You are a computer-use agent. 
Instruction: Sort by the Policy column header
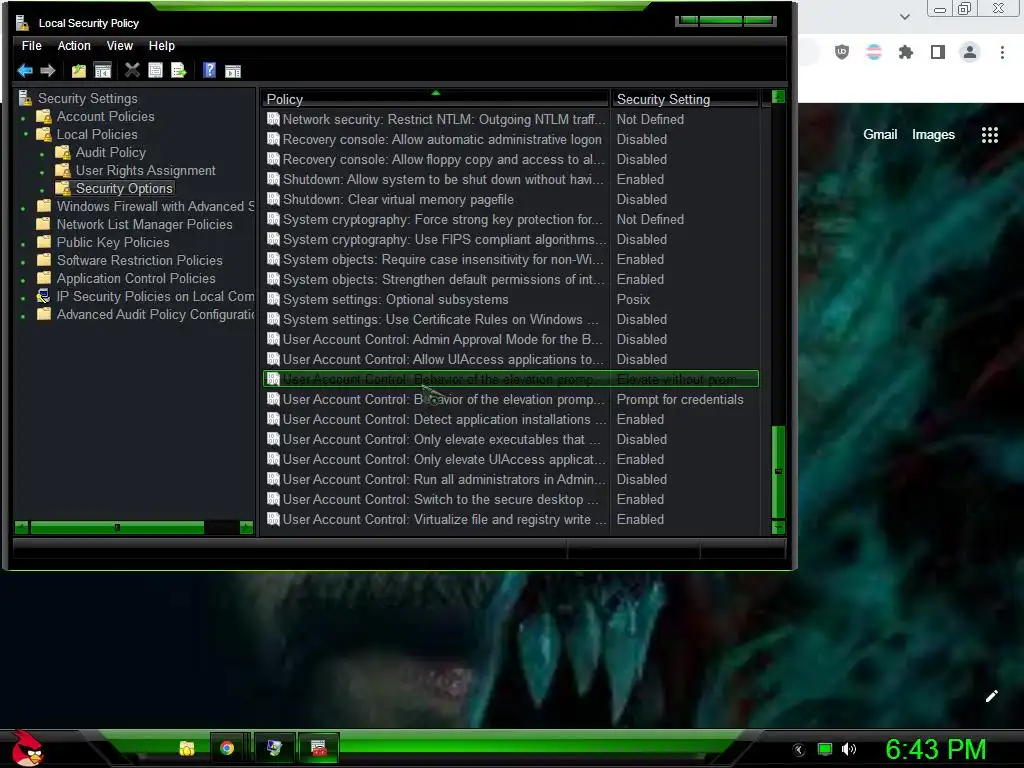coord(435,99)
